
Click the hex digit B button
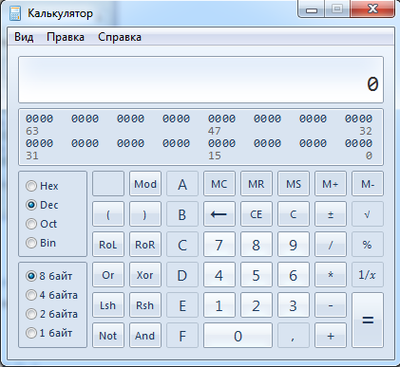tap(182, 214)
